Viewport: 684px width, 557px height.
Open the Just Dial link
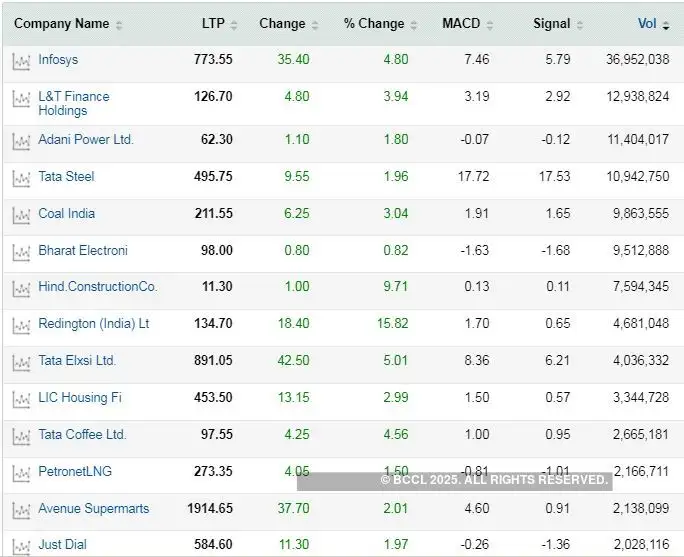[62, 545]
